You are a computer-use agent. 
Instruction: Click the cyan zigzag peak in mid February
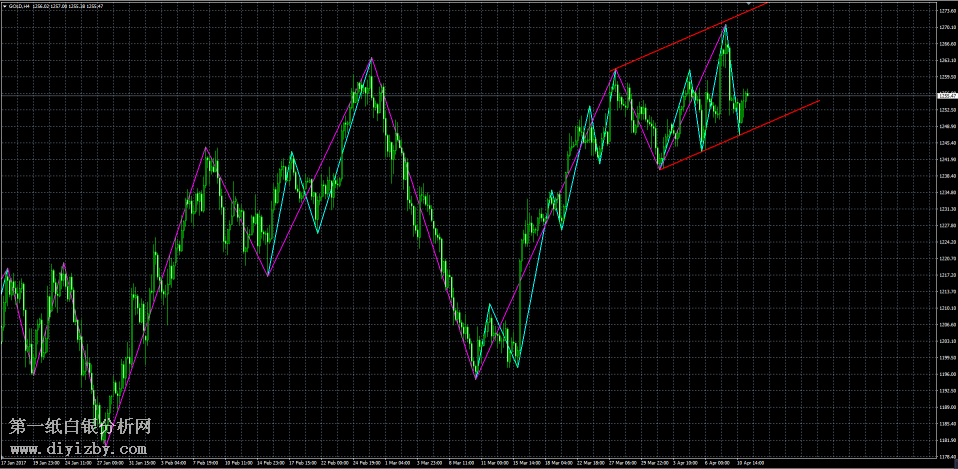click(291, 153)
